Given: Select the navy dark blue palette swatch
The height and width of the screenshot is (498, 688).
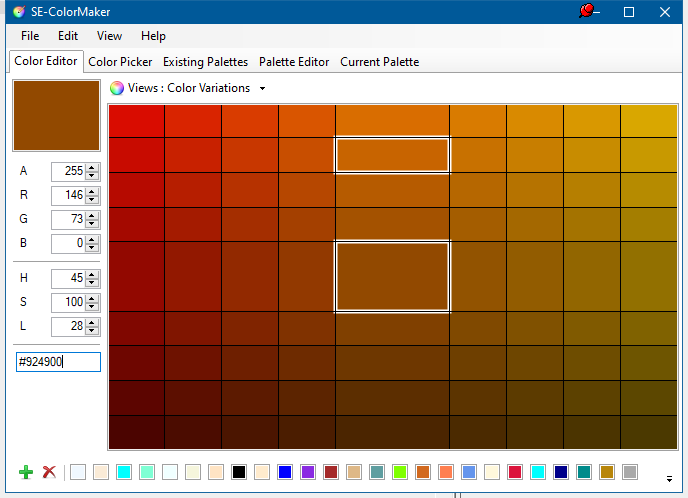Looking at the screenshot, I should [561, 472].
